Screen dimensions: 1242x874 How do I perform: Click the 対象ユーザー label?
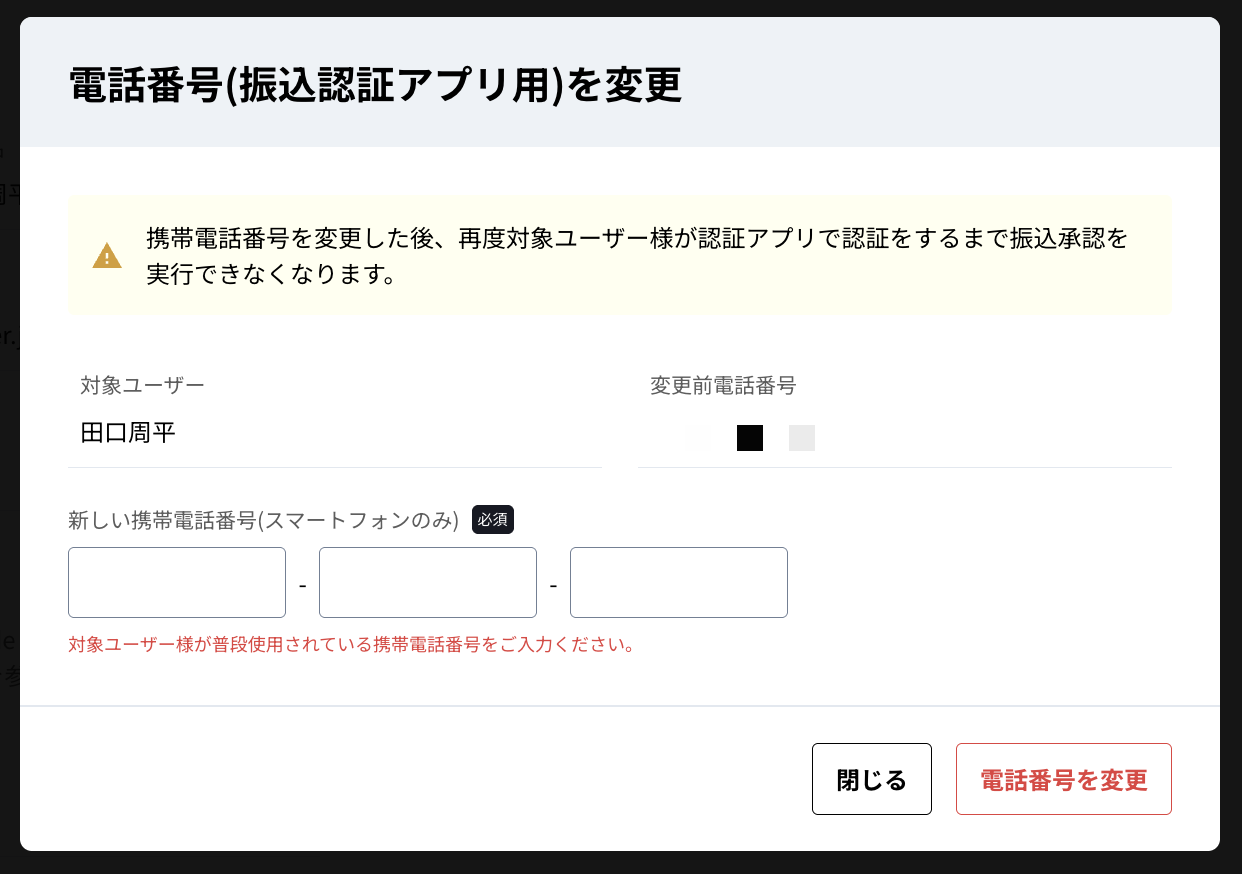(143, 385)
